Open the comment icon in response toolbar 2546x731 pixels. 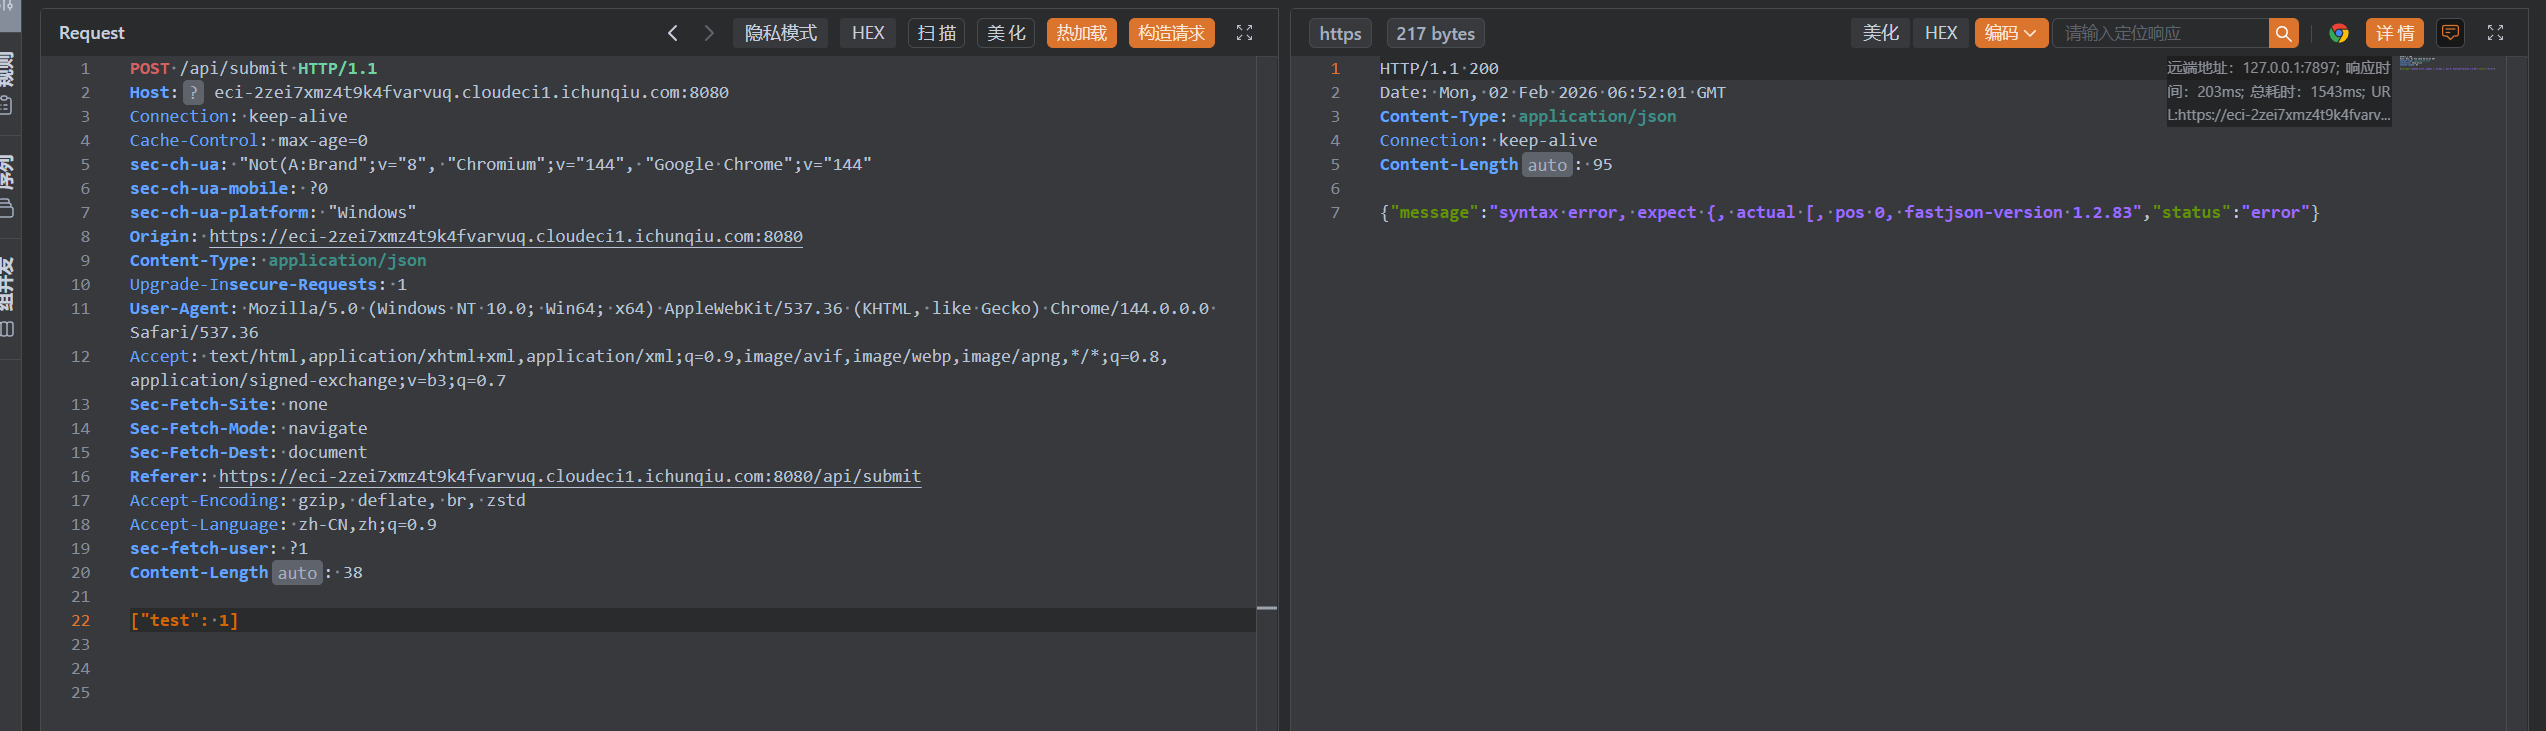click(2450, 33)
